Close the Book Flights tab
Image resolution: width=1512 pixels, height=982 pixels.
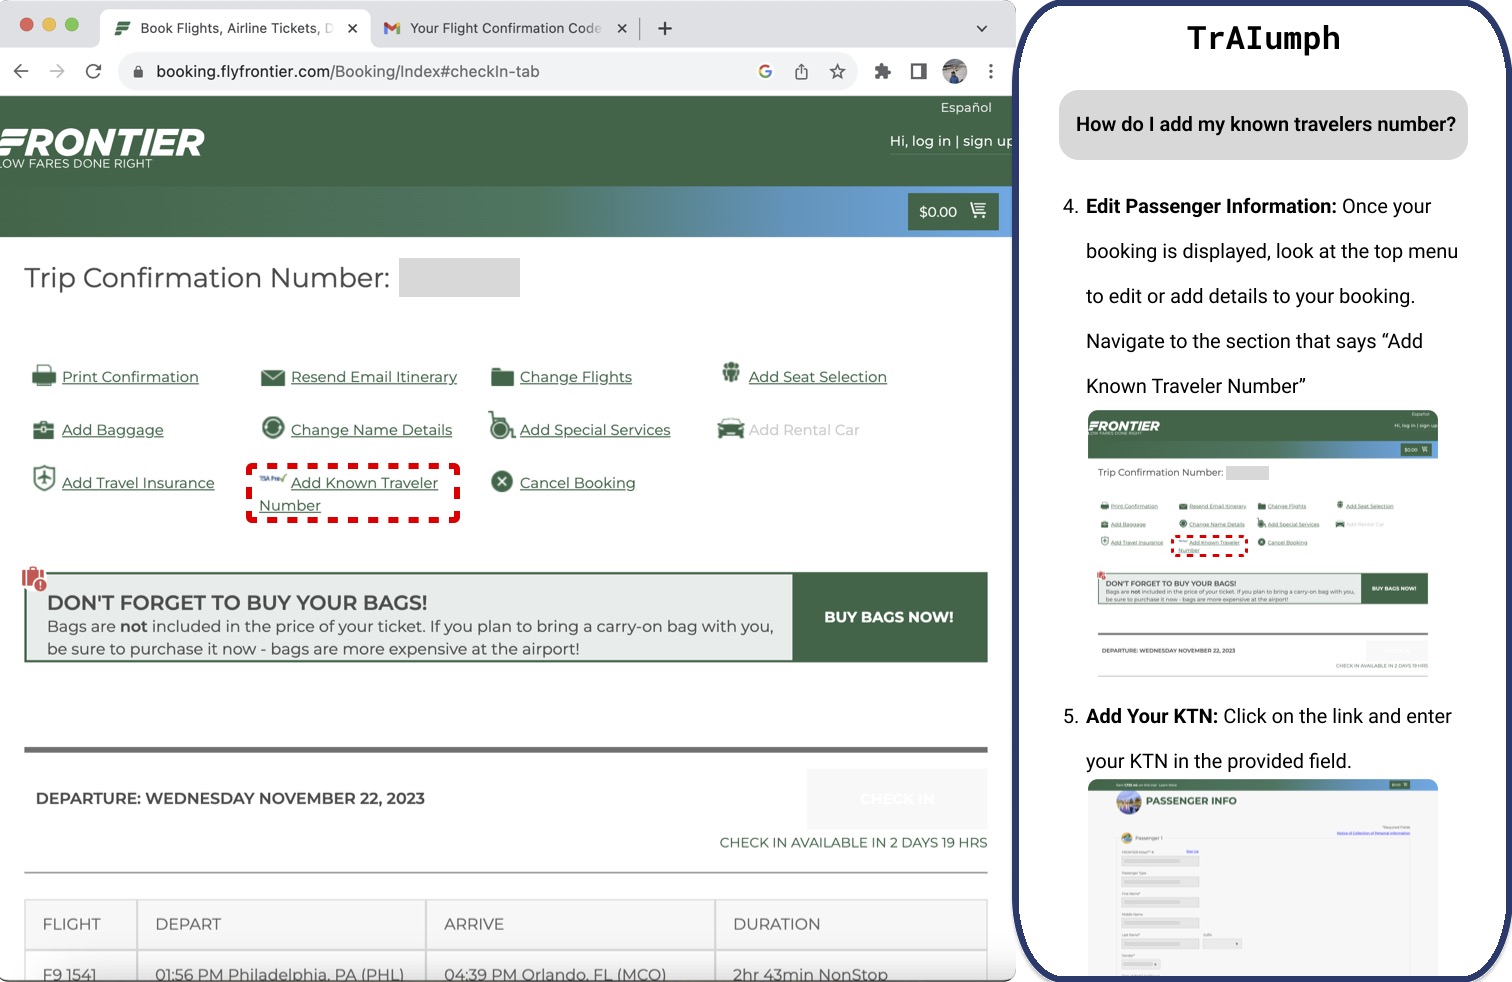coord(353,28)
